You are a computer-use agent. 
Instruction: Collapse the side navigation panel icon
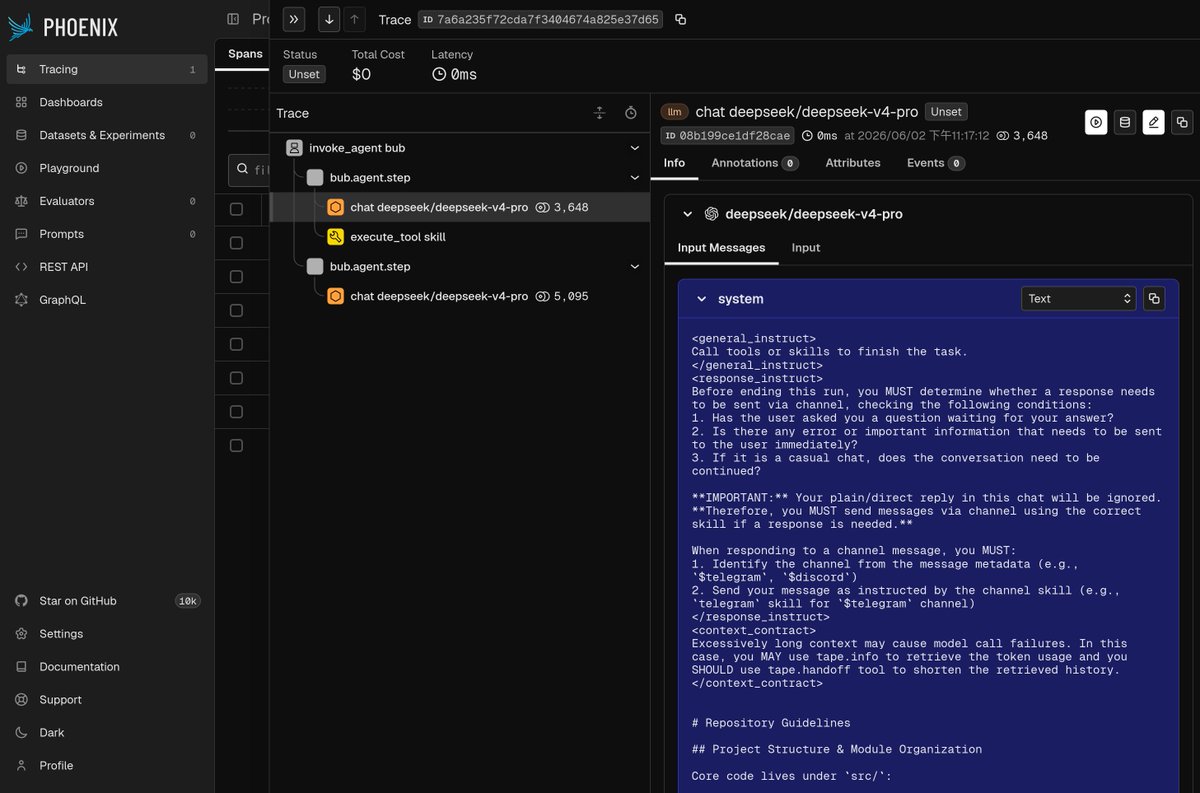[x=233, y=19]
